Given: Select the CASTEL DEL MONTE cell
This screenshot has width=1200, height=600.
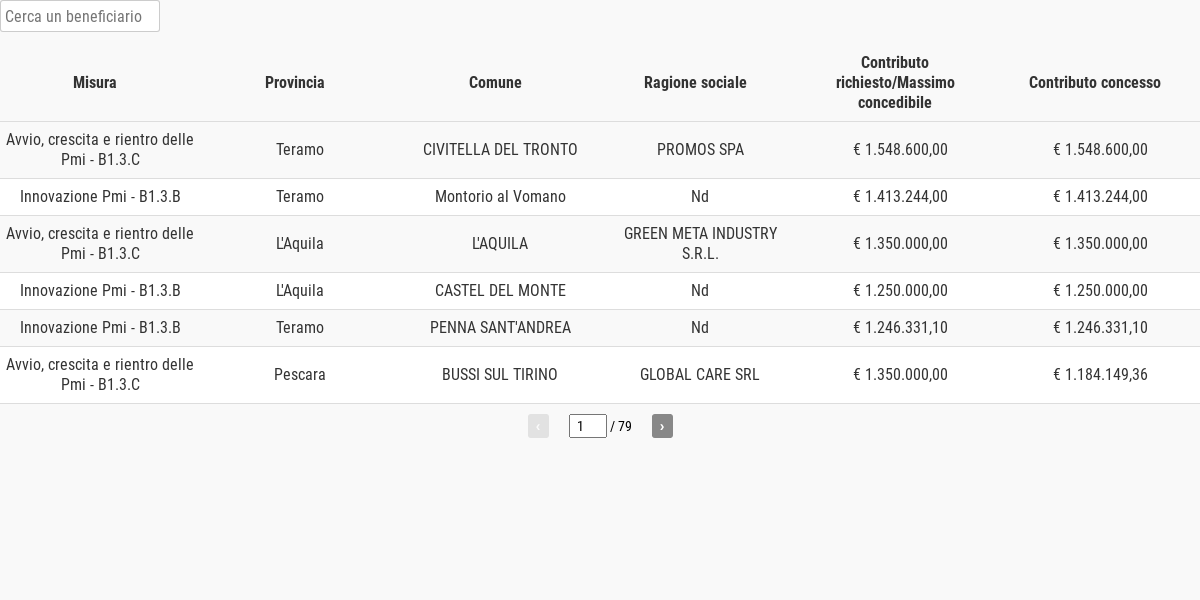Looking at the screenshot, I should 500,291.
